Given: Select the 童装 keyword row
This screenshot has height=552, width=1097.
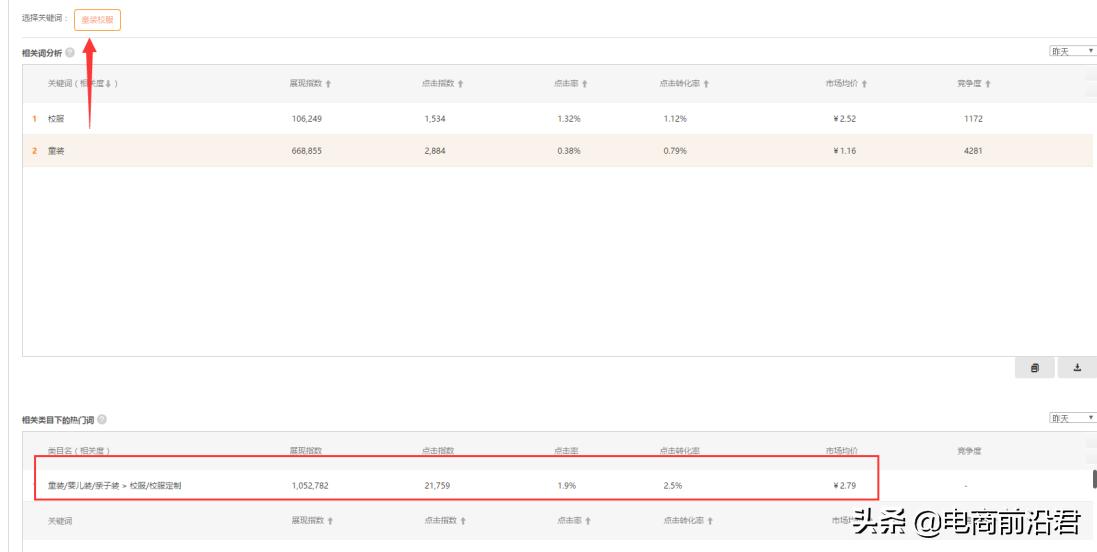Looking at the screenshot, I should [56, 151].
